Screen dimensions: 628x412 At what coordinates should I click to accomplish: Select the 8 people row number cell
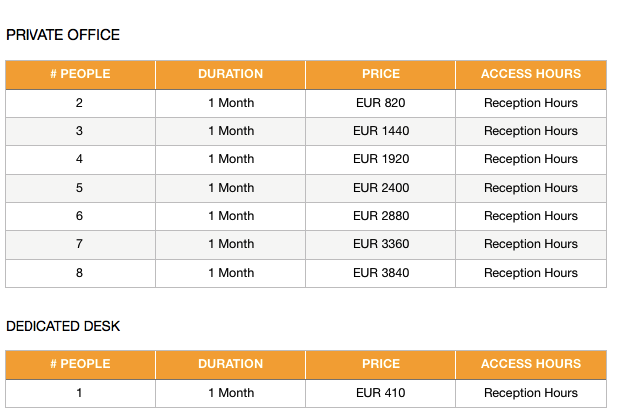click(x=79, y=273)
